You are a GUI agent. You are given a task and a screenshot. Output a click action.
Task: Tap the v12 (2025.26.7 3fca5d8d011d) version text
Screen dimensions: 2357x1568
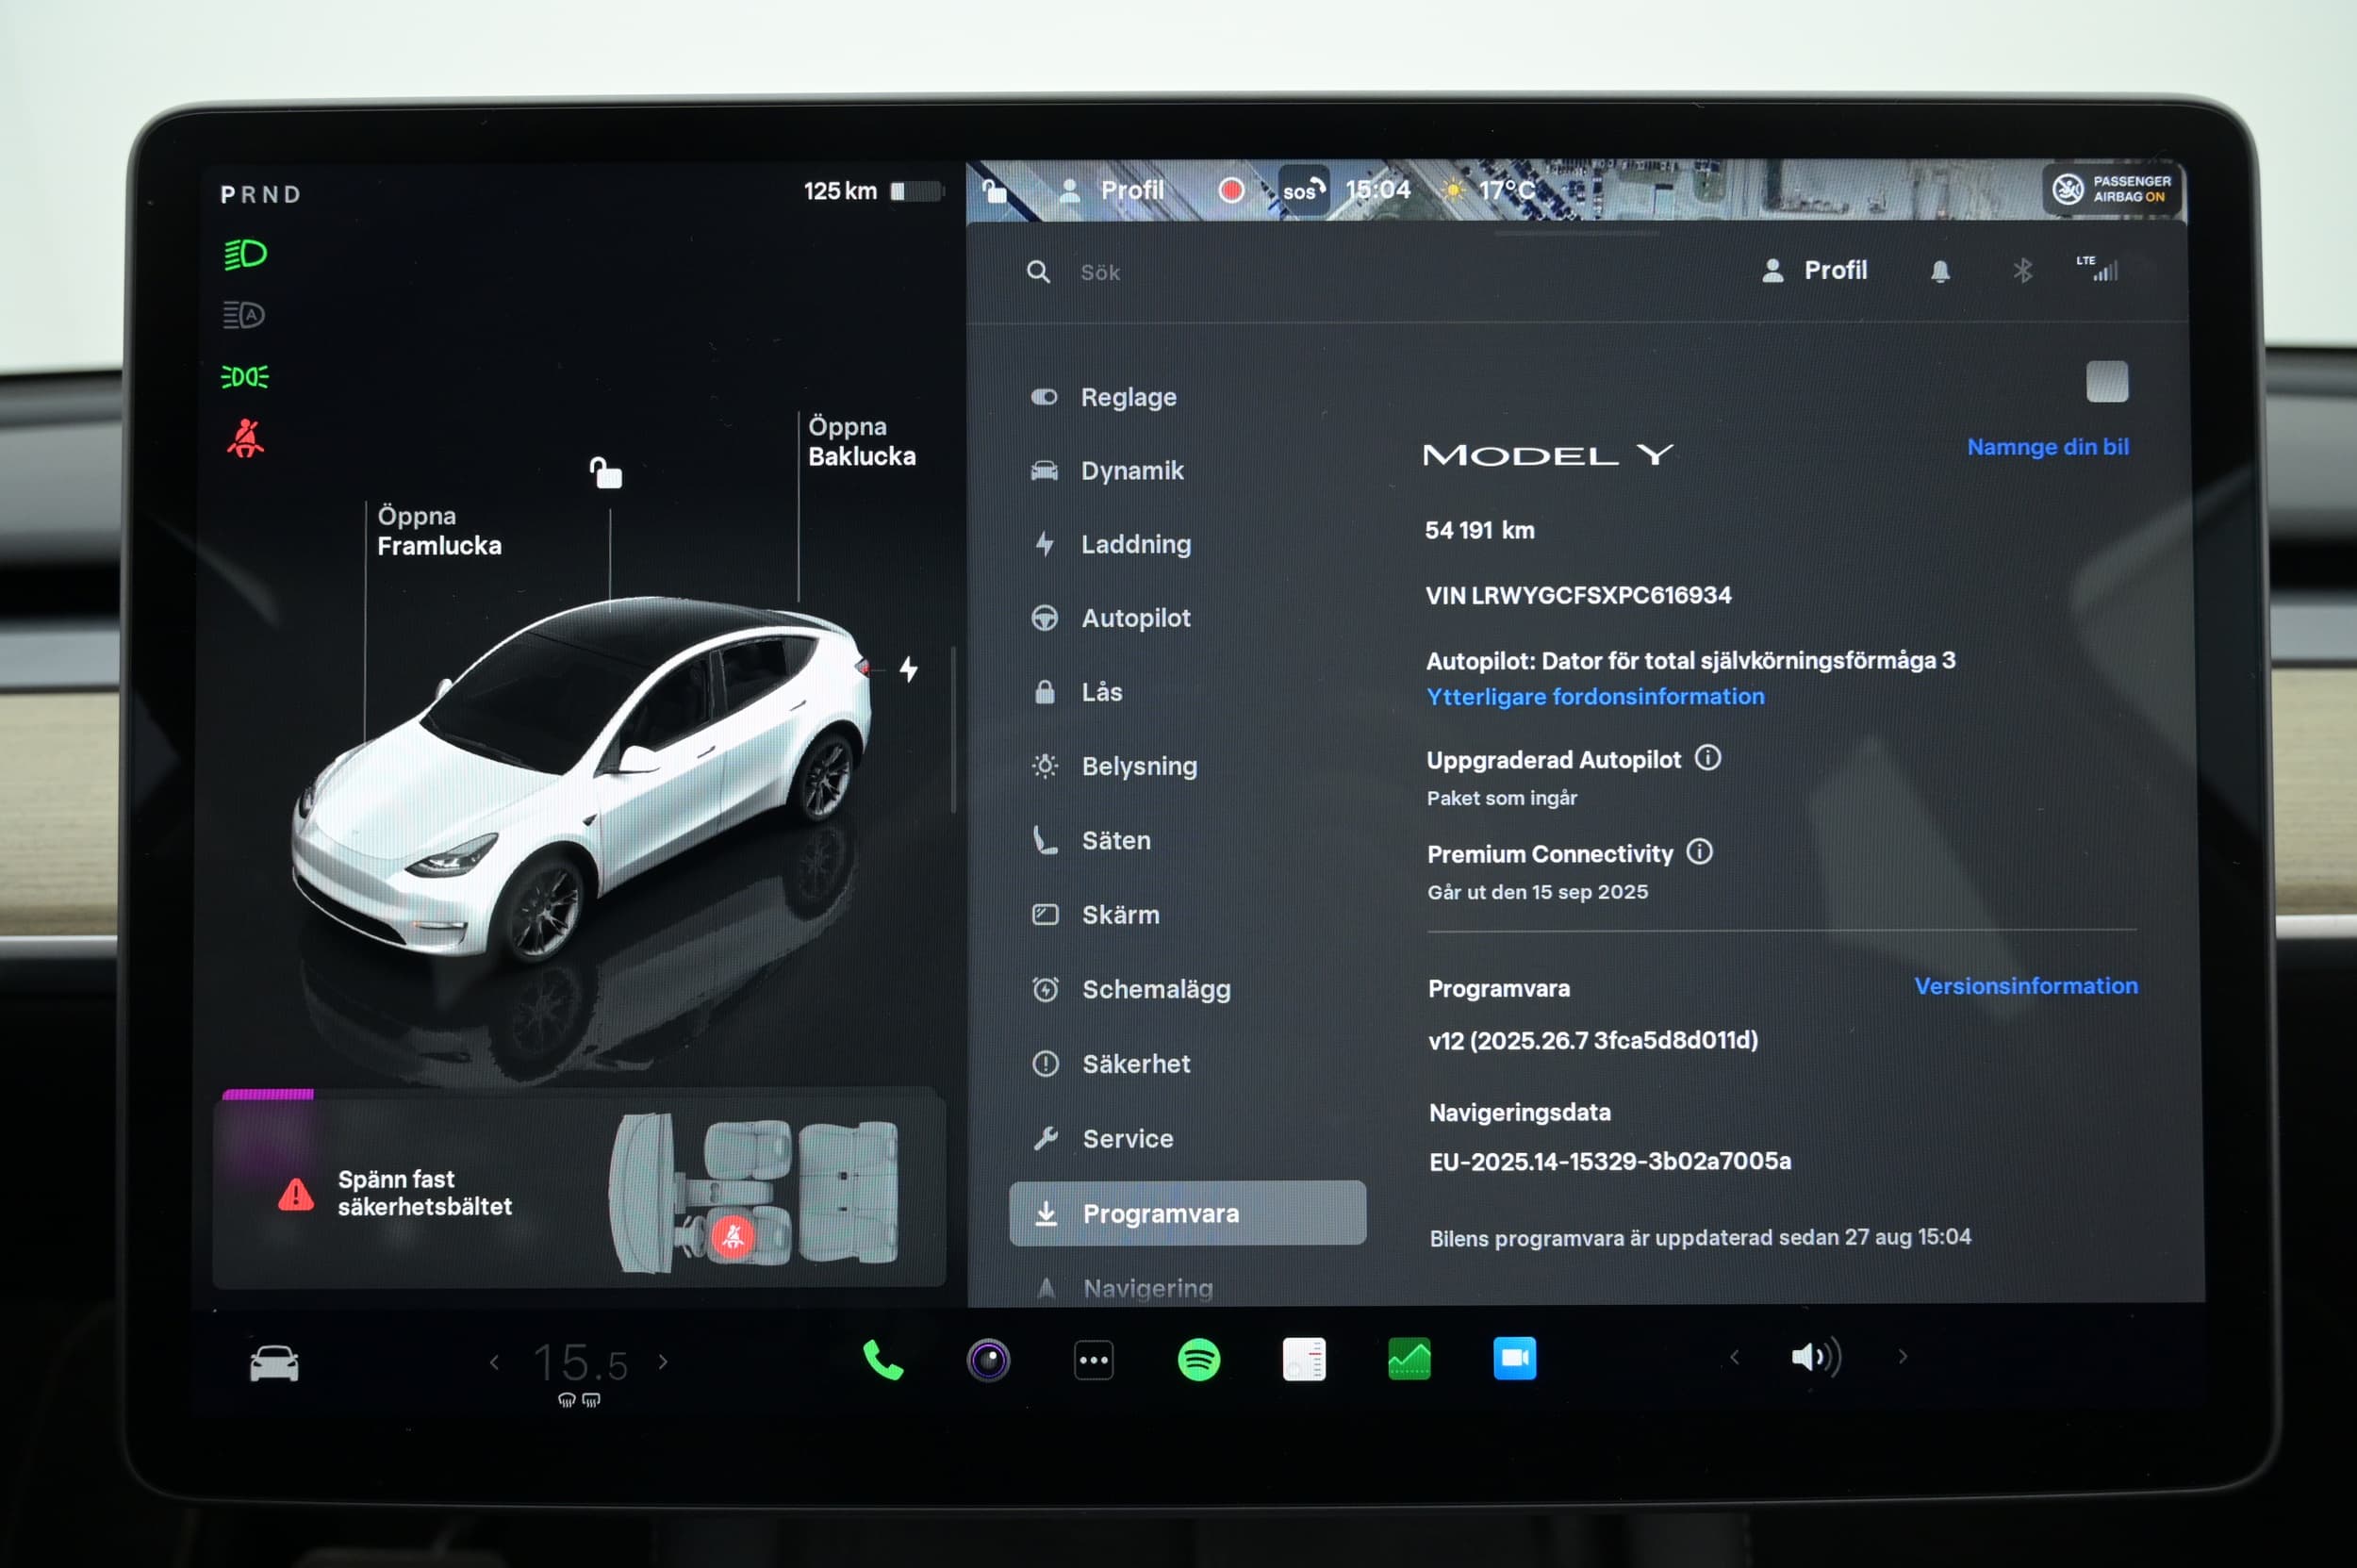(x=1593, y=1040)
